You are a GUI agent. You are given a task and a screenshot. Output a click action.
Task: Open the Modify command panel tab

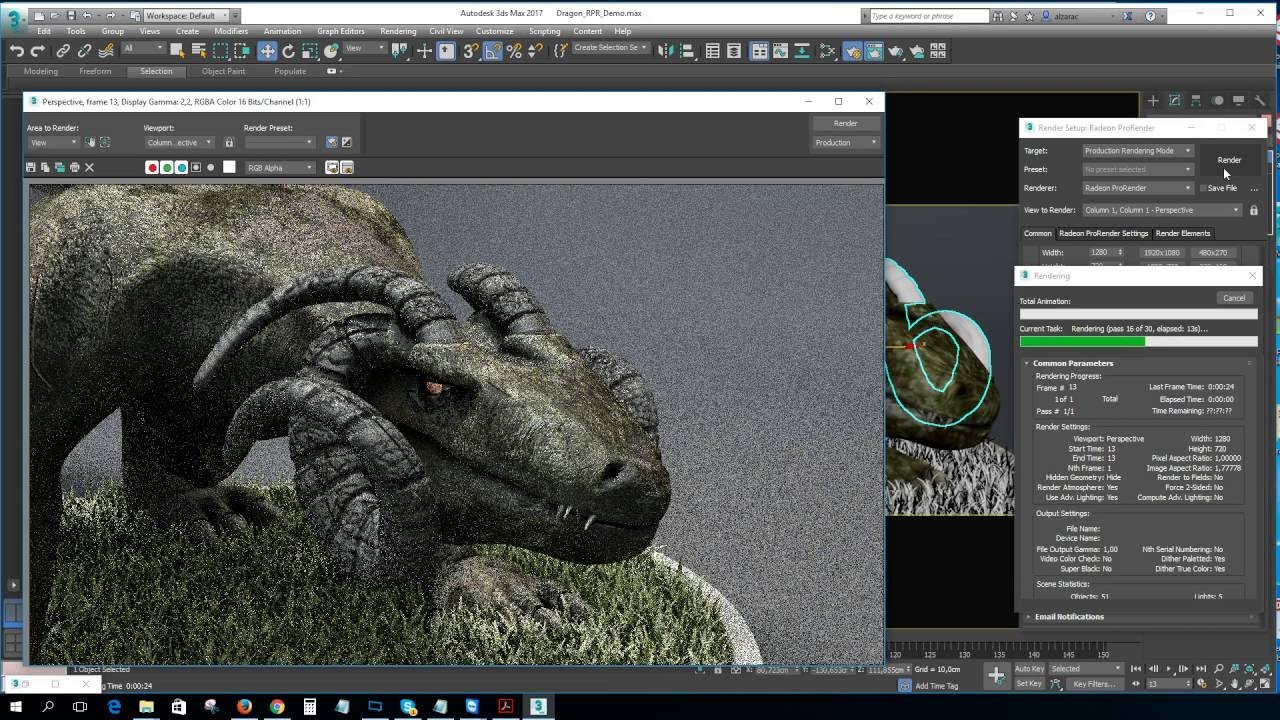[1174, 101]
